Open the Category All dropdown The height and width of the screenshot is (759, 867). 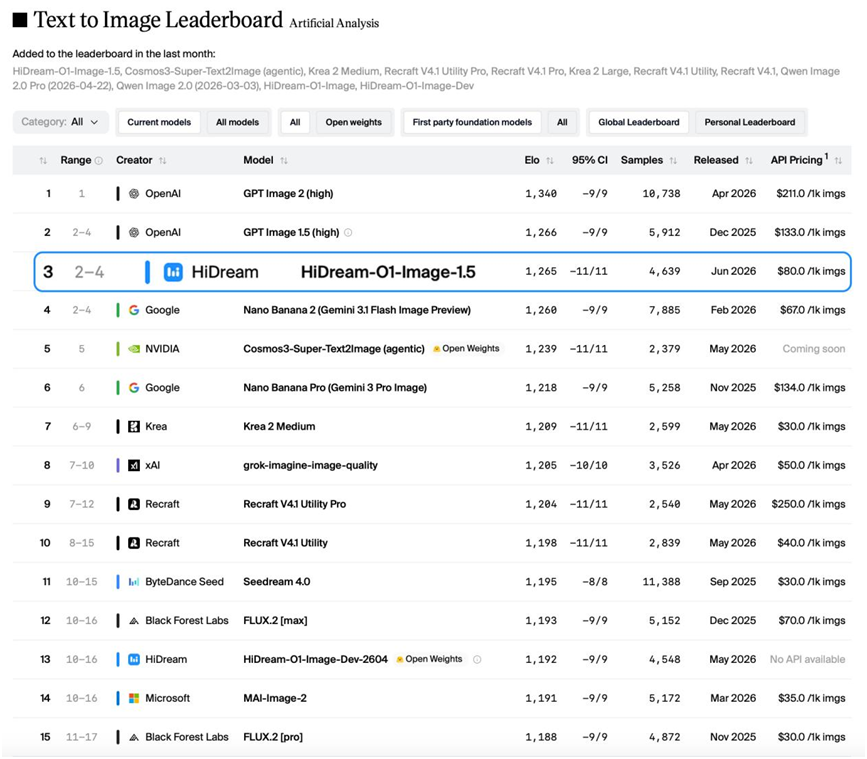(60, 122)
